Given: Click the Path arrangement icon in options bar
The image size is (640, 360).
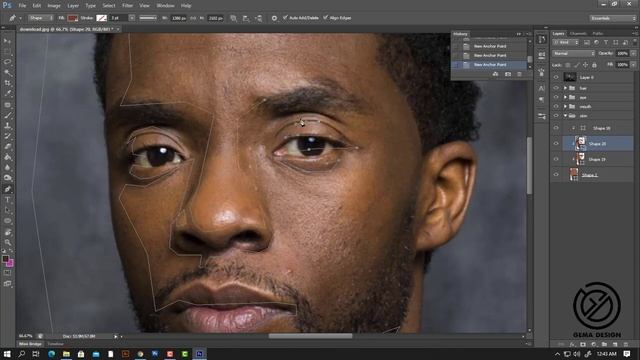Looking at the screenshot, I should (x=259, y=18).
